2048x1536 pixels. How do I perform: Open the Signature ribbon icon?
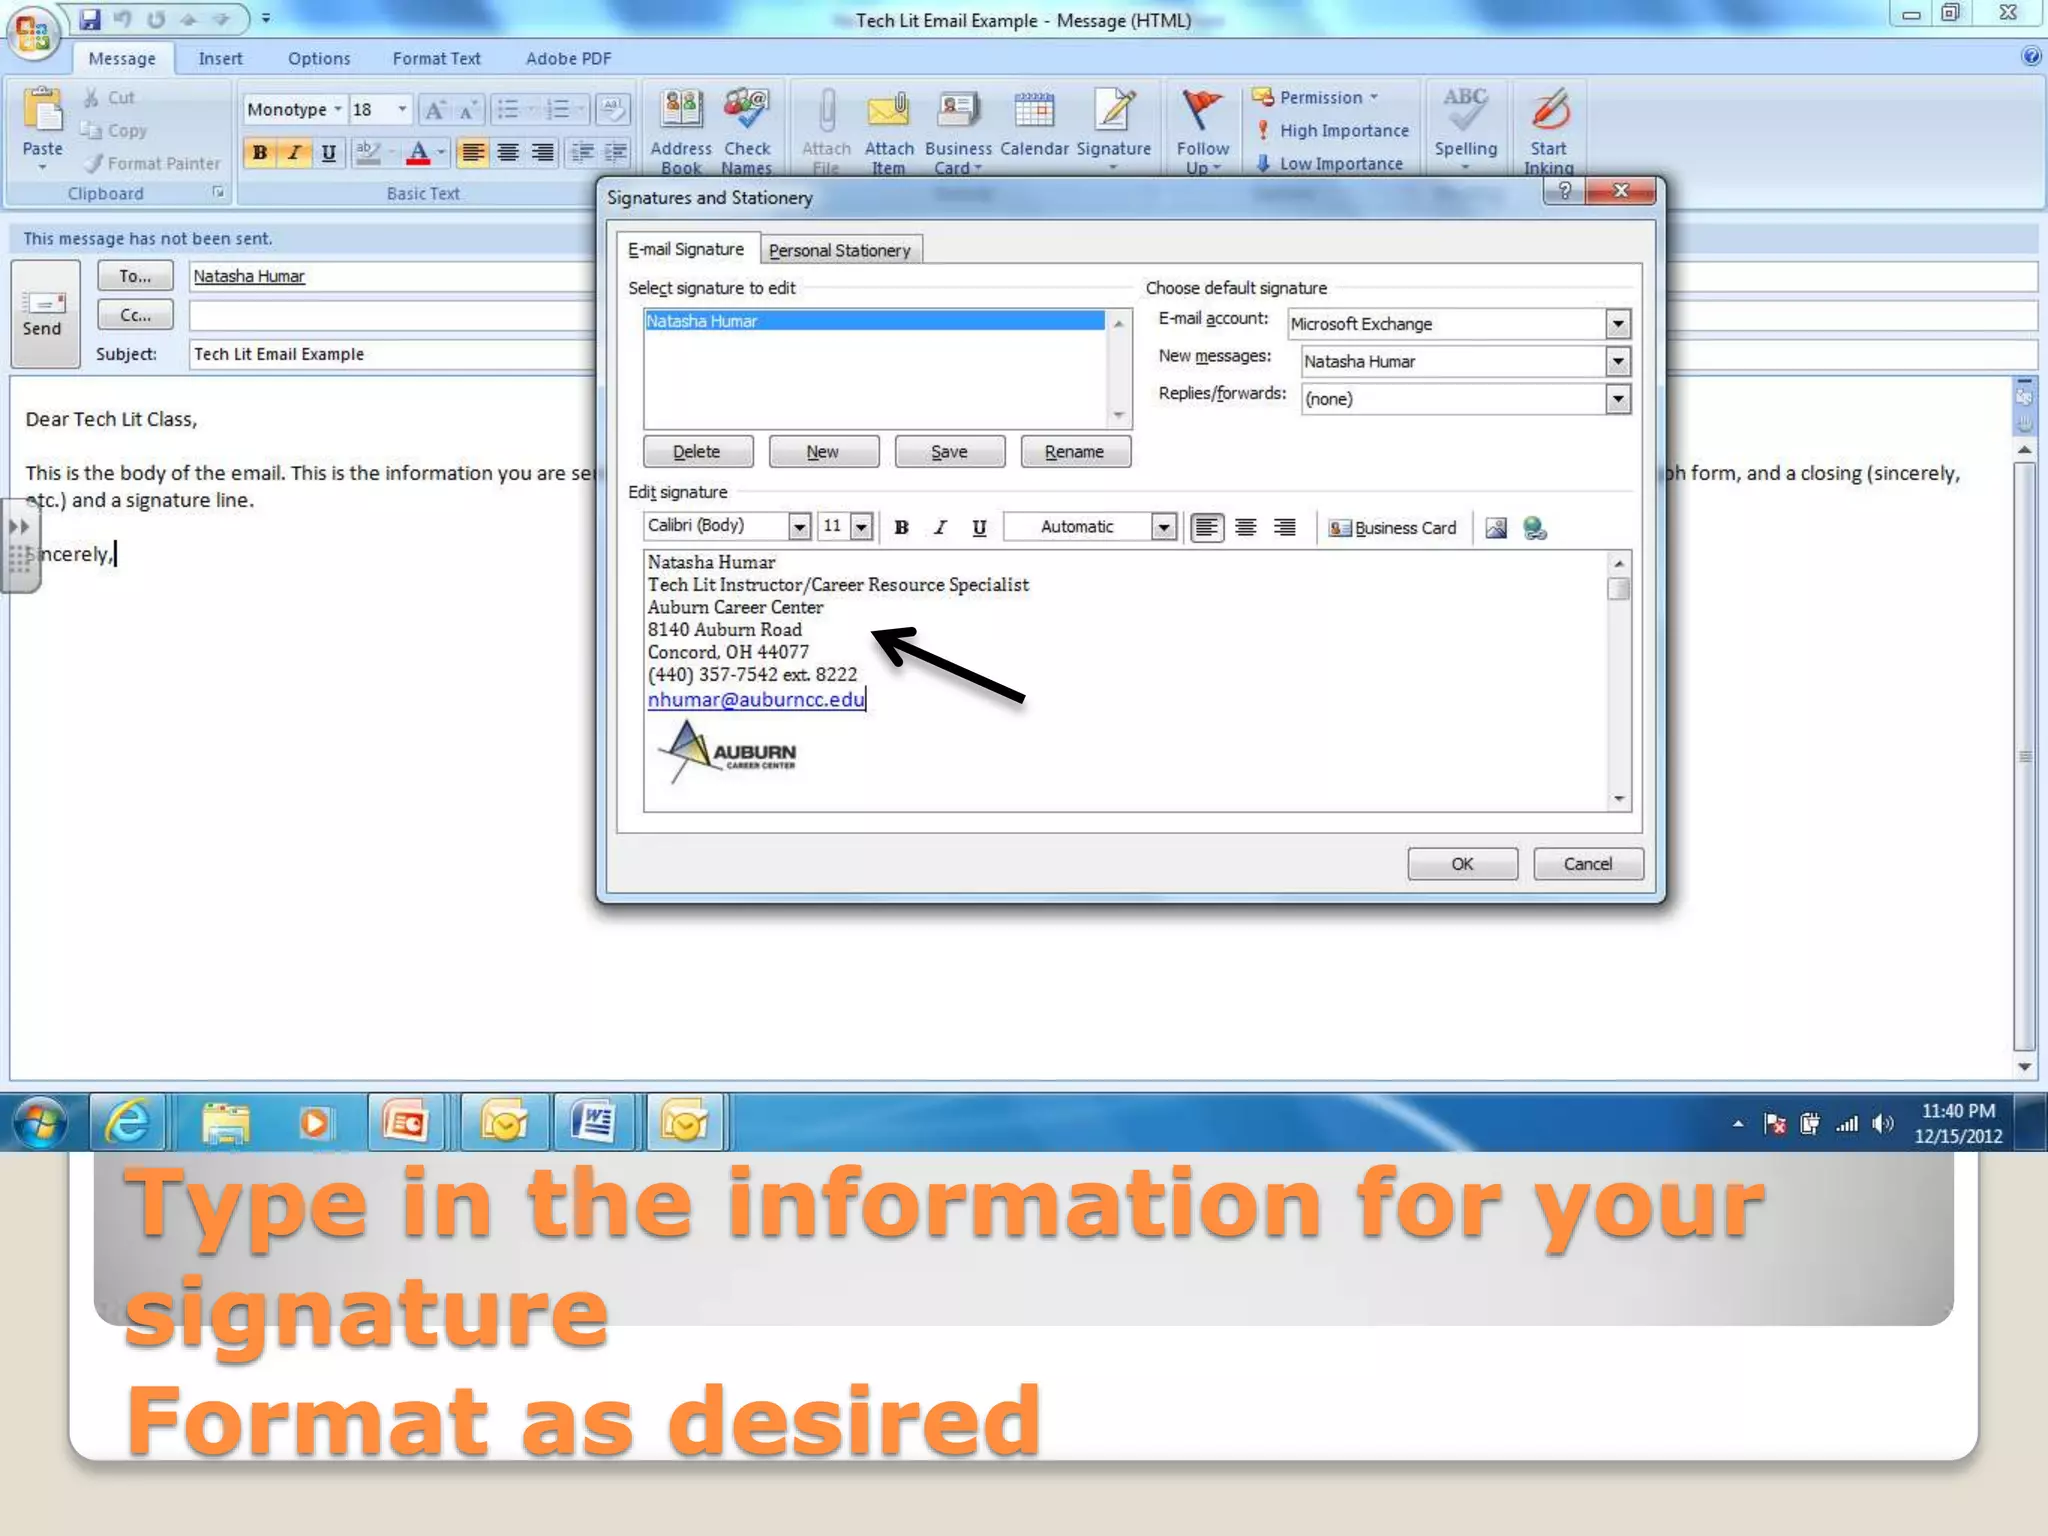tap(1114, 128)
